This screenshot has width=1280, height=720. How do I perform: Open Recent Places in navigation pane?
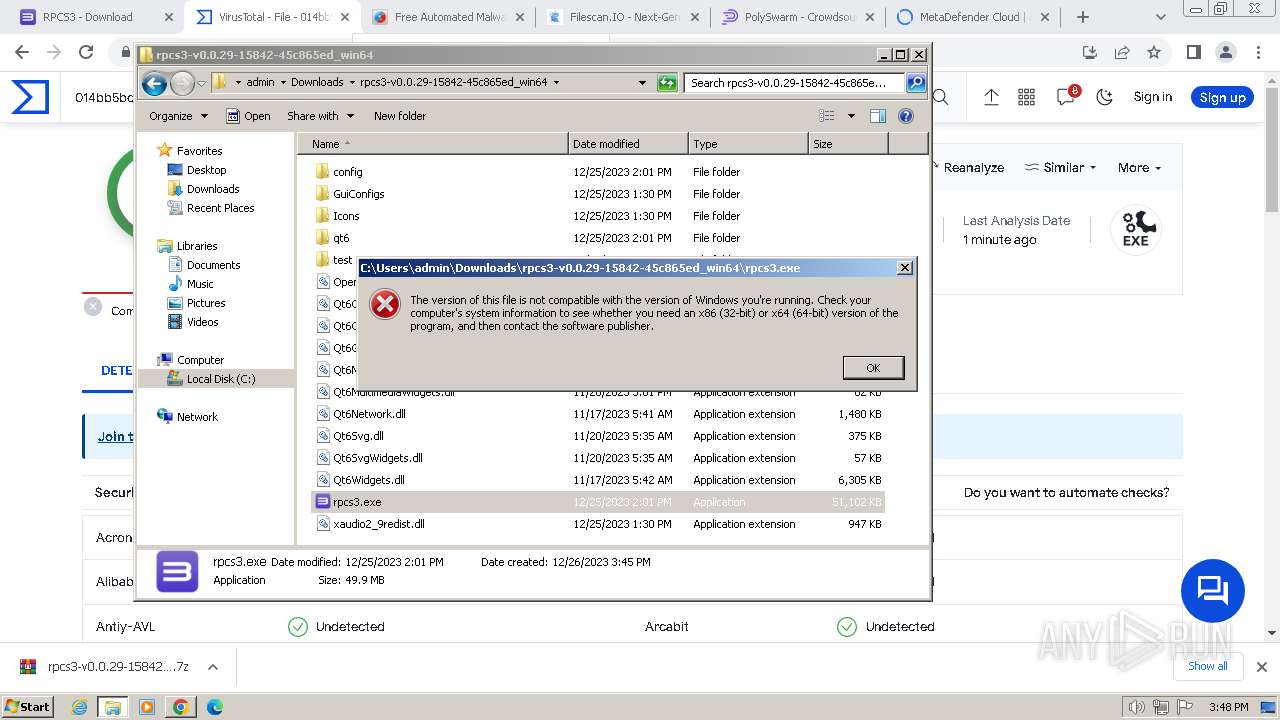220,208
